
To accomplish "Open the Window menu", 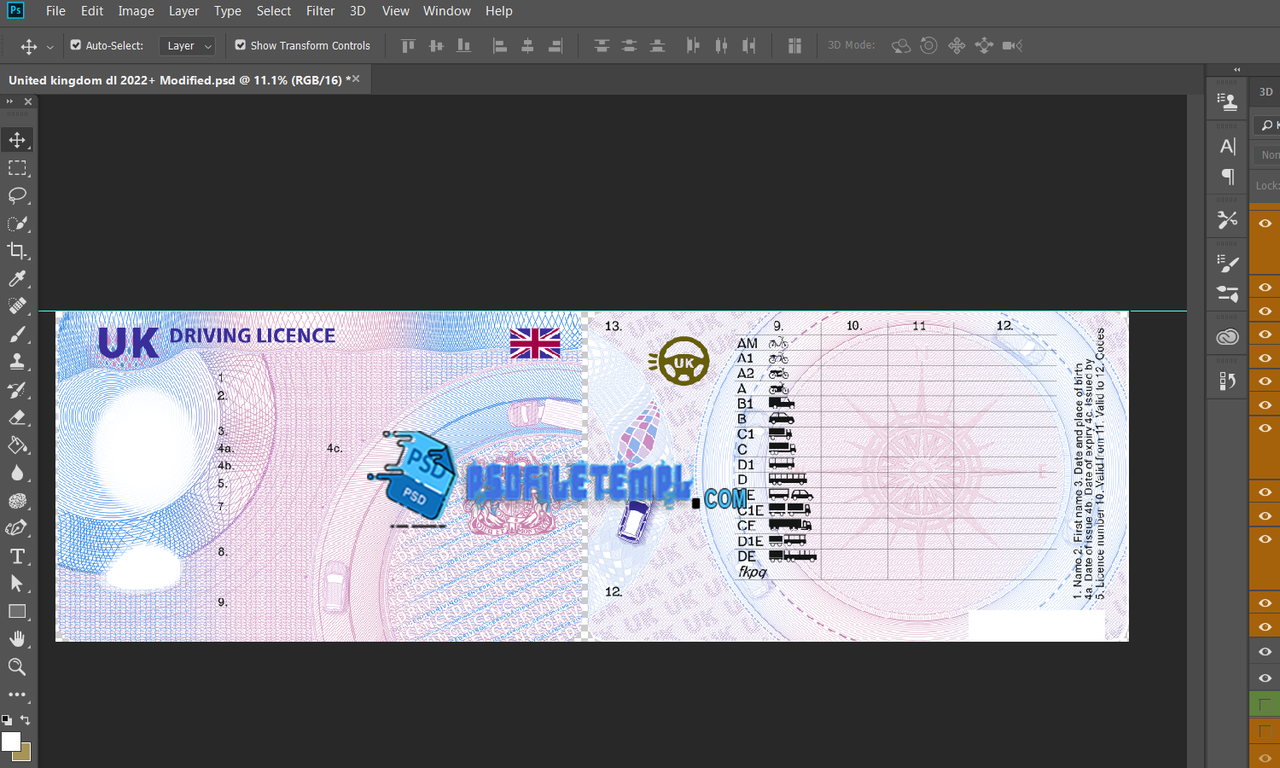I will [x=447, y=11].
